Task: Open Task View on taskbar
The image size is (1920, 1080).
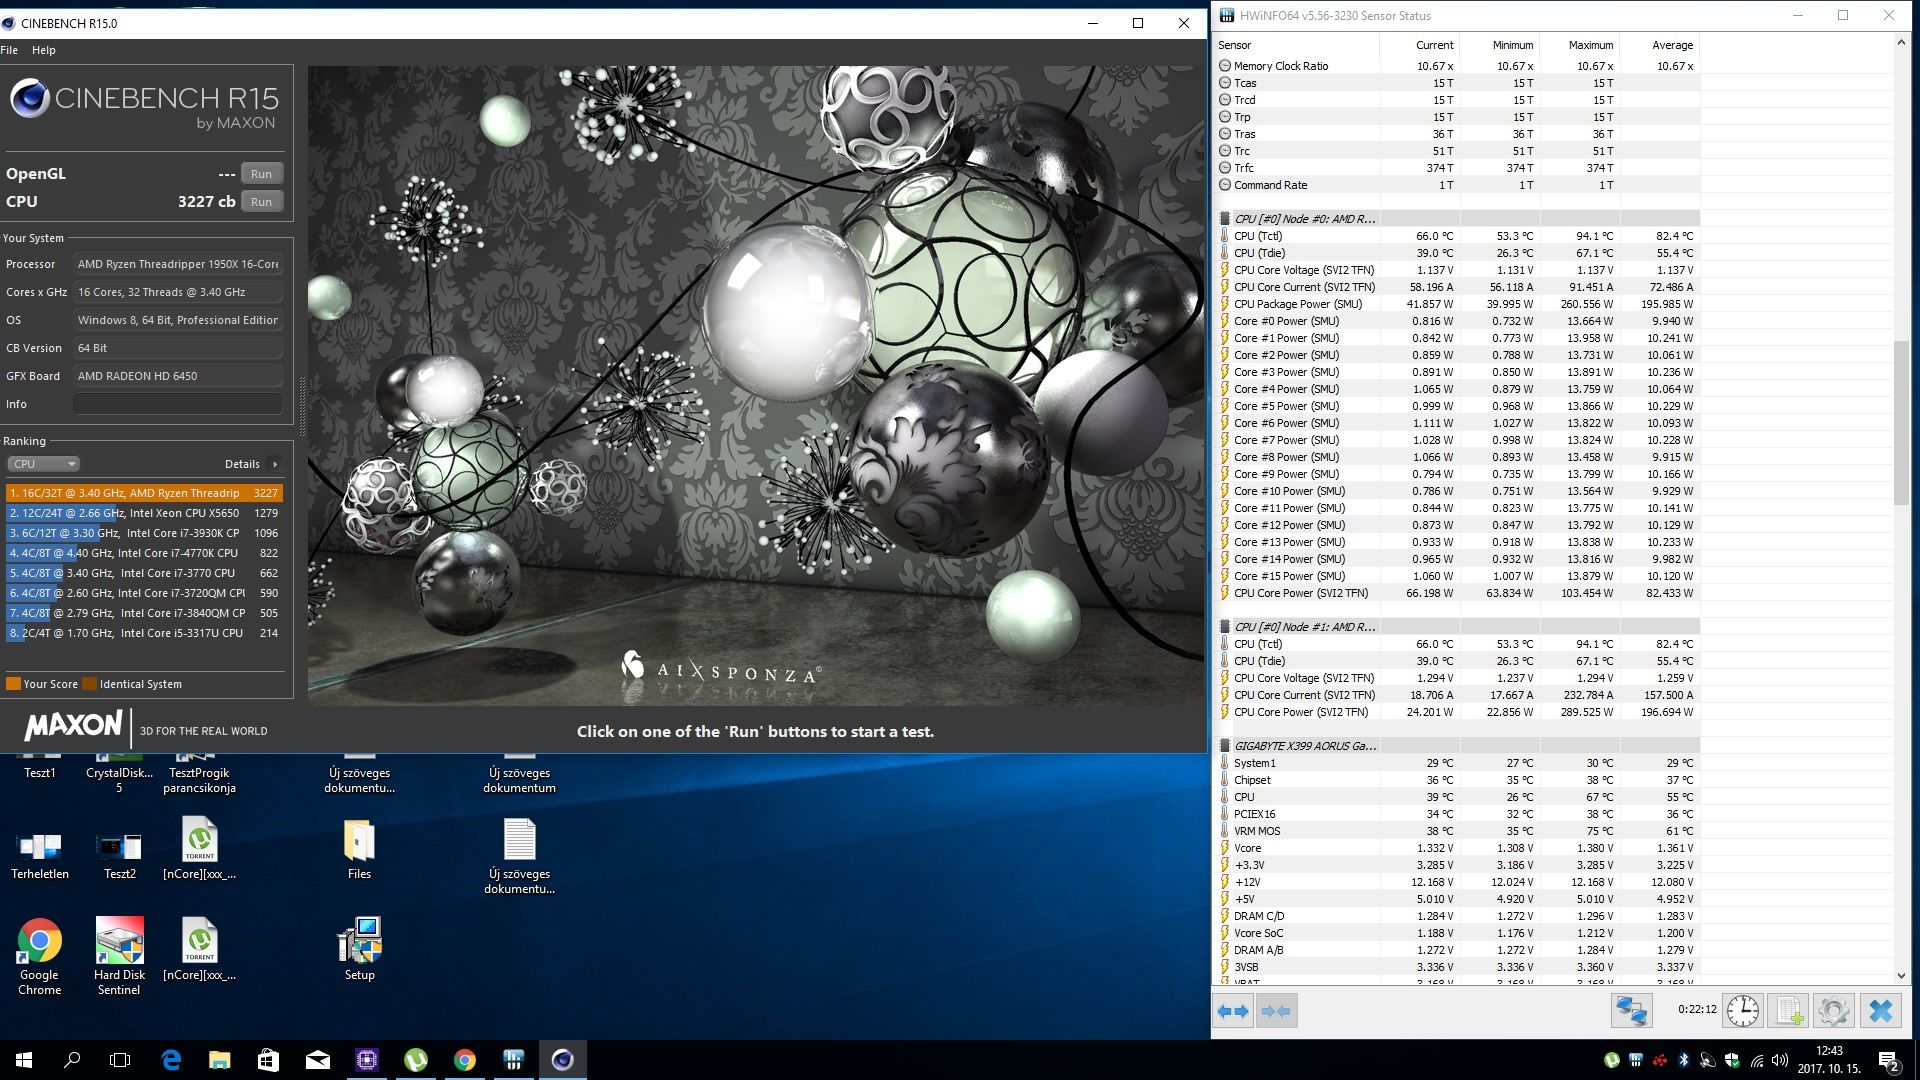Action: coord(120,1060)
